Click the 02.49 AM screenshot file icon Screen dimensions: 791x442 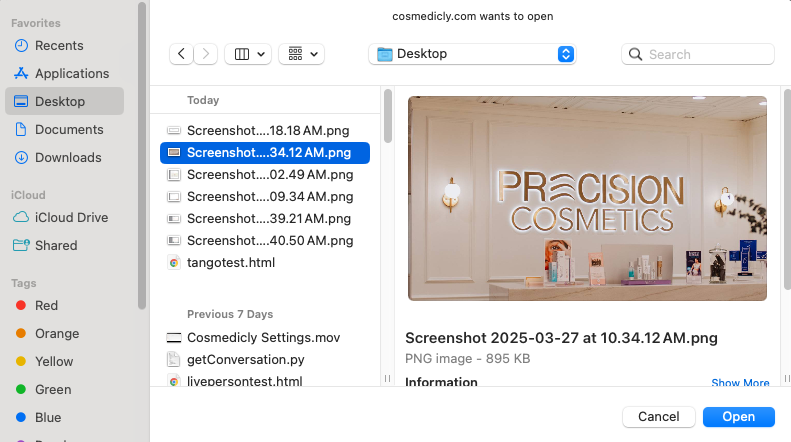tap(174, 175)
